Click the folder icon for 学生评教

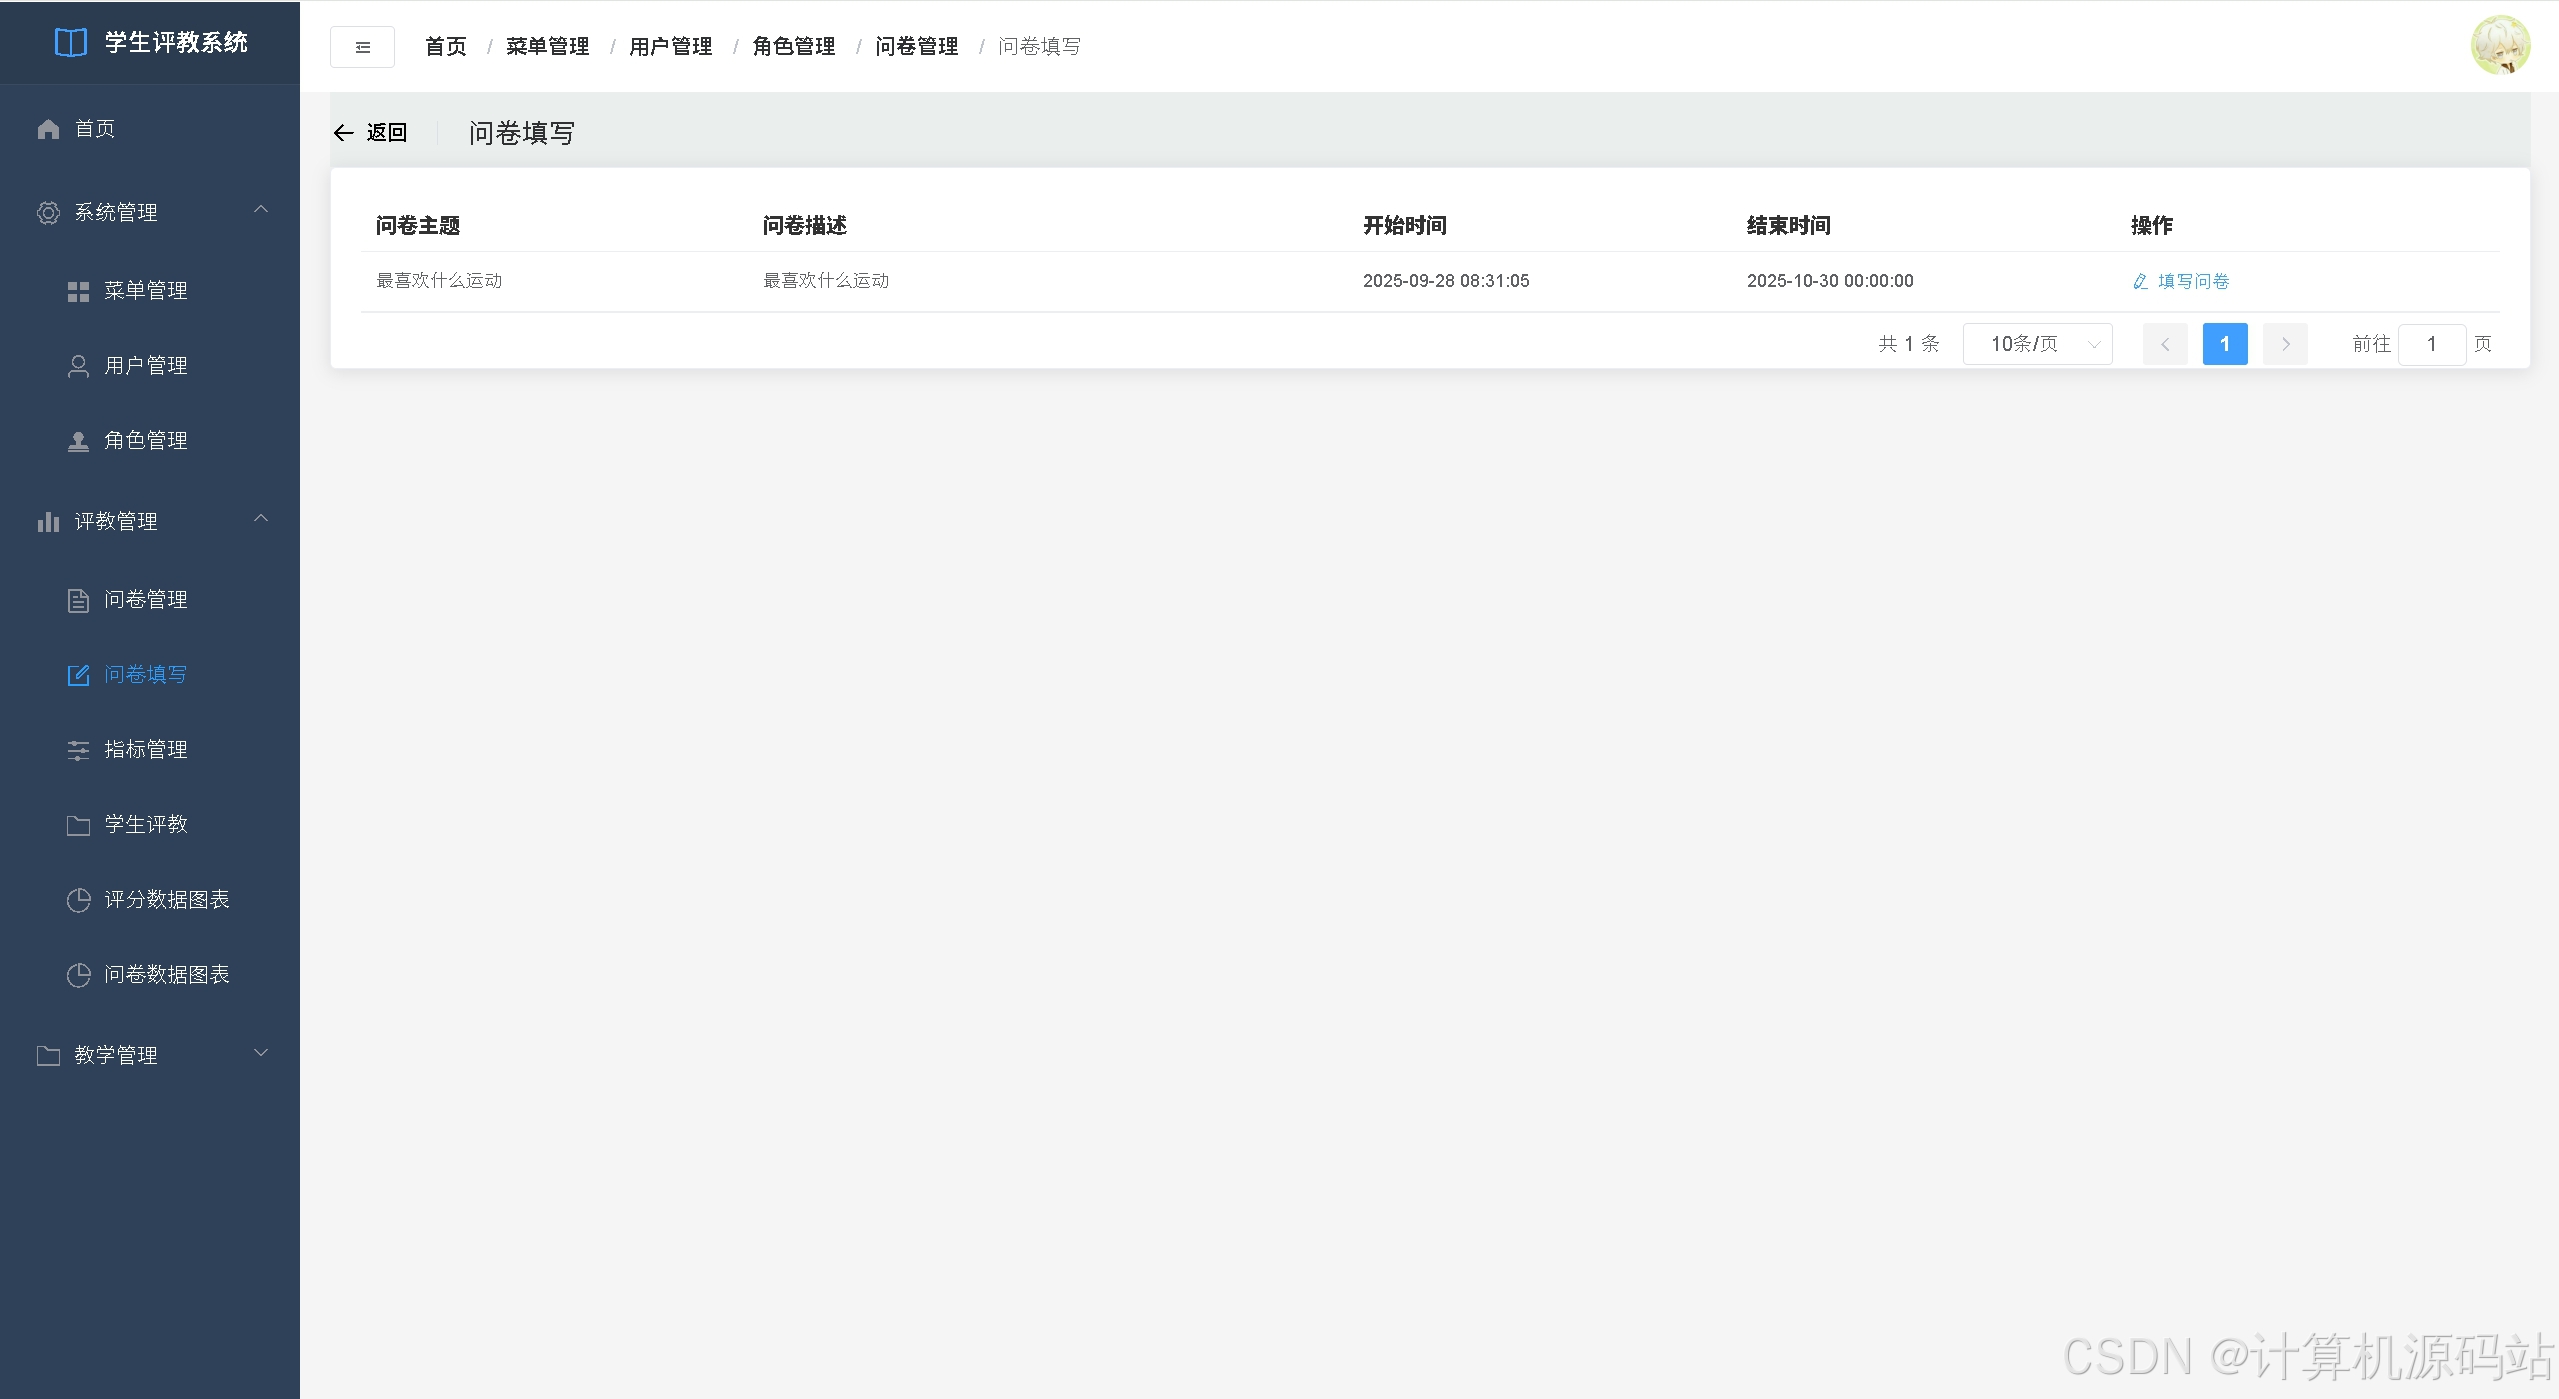coord(78,825)
